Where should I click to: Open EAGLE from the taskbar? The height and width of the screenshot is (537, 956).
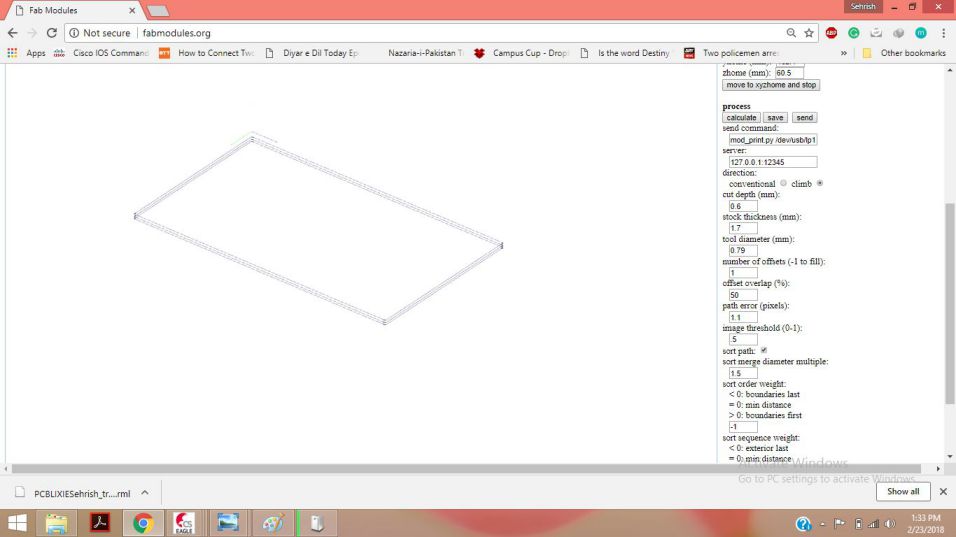click(x=184, y=523)
